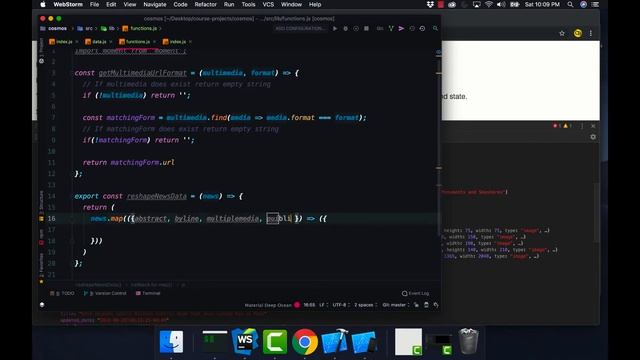Viewport: 640px width, 360px height.
Task: Click the src folder breadcrumb
Action: (x=85, y=29)
